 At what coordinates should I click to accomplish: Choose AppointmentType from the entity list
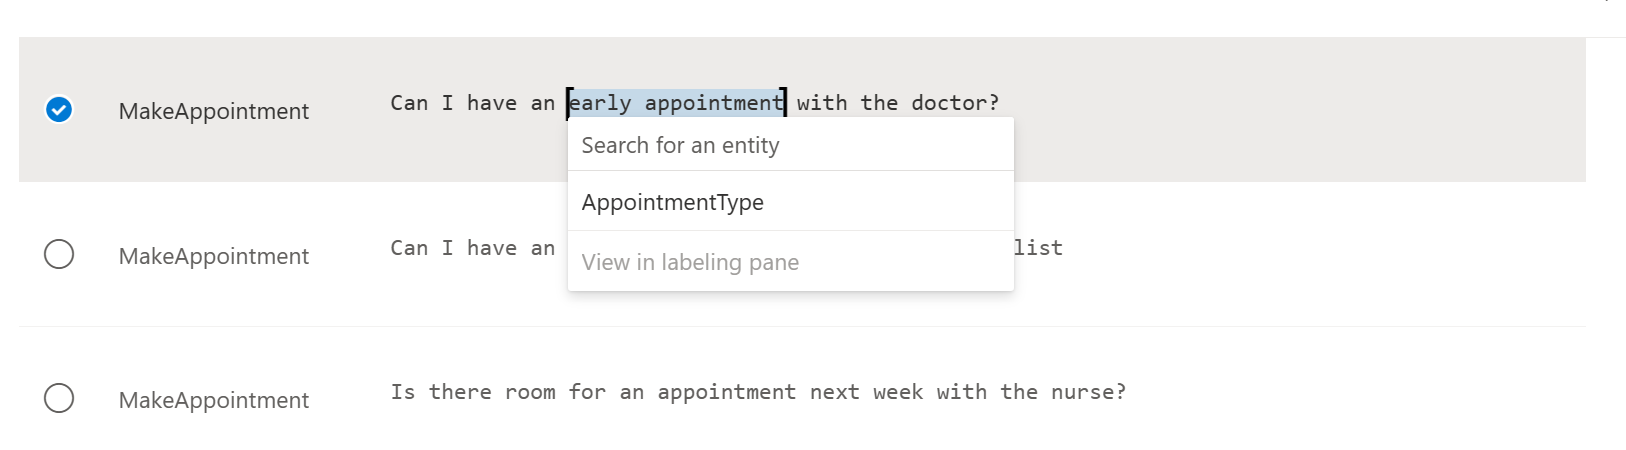pos(790,202)
